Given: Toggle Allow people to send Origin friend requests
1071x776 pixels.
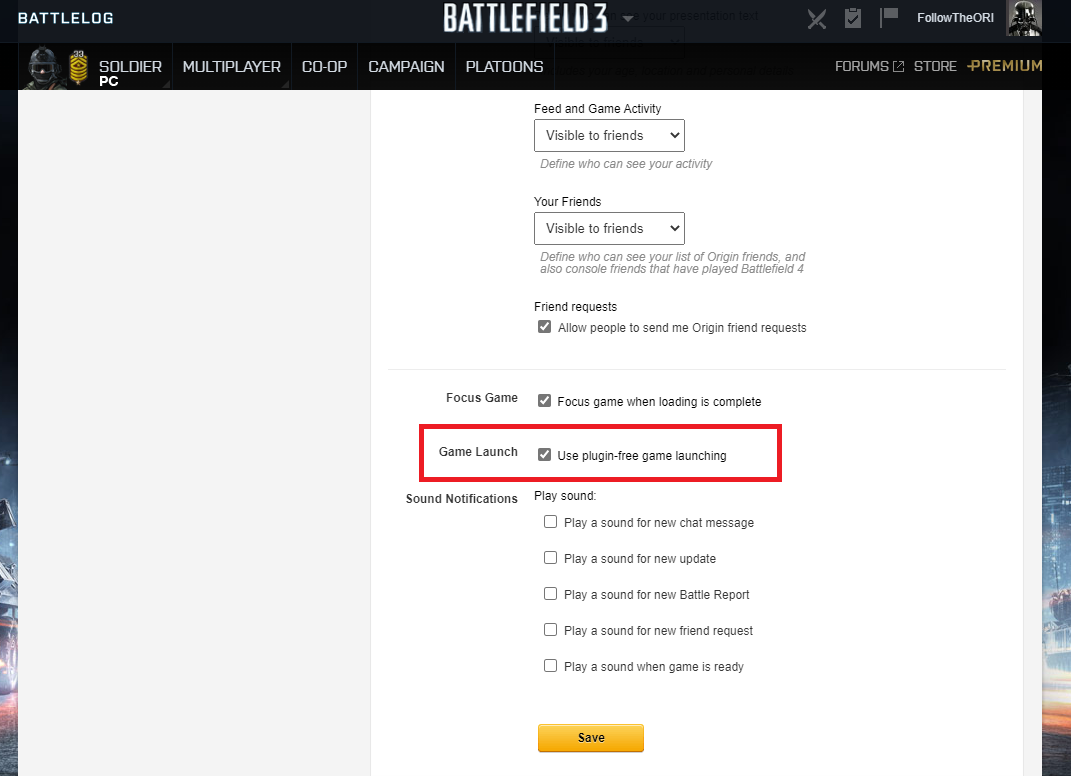Looking at the screenshot, I should (544, 327).
